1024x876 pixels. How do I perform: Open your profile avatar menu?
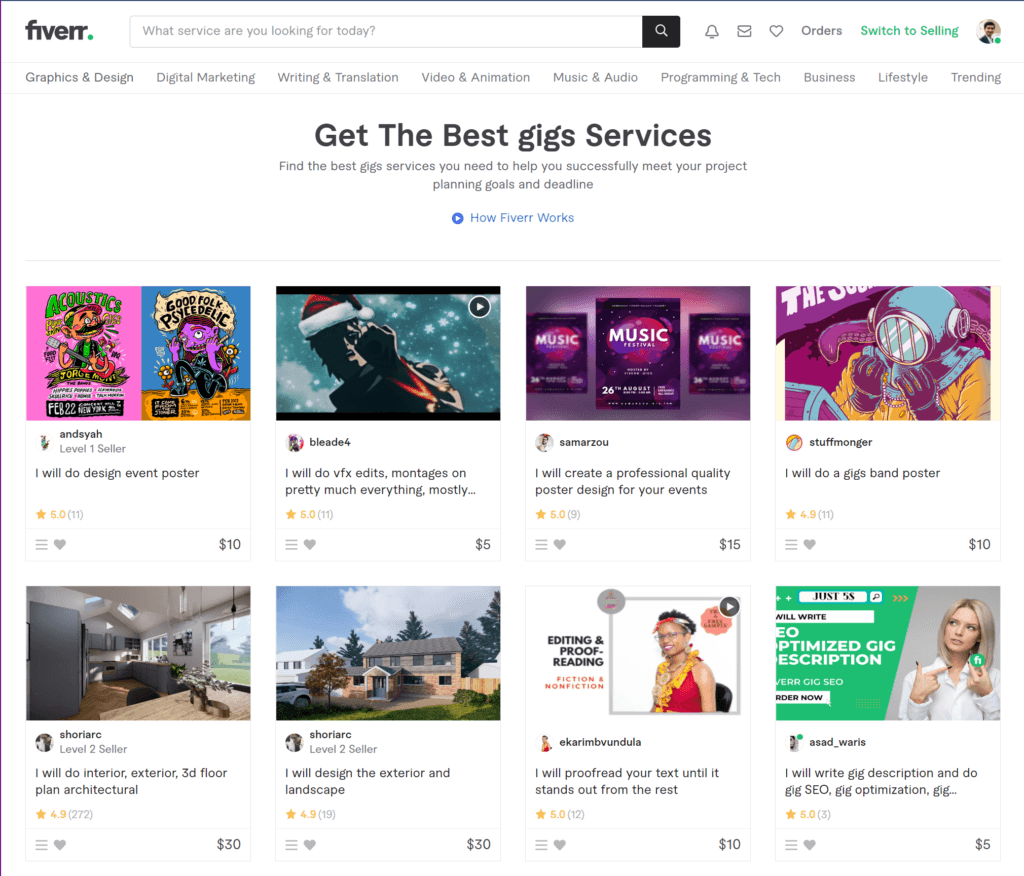(988, 30)
